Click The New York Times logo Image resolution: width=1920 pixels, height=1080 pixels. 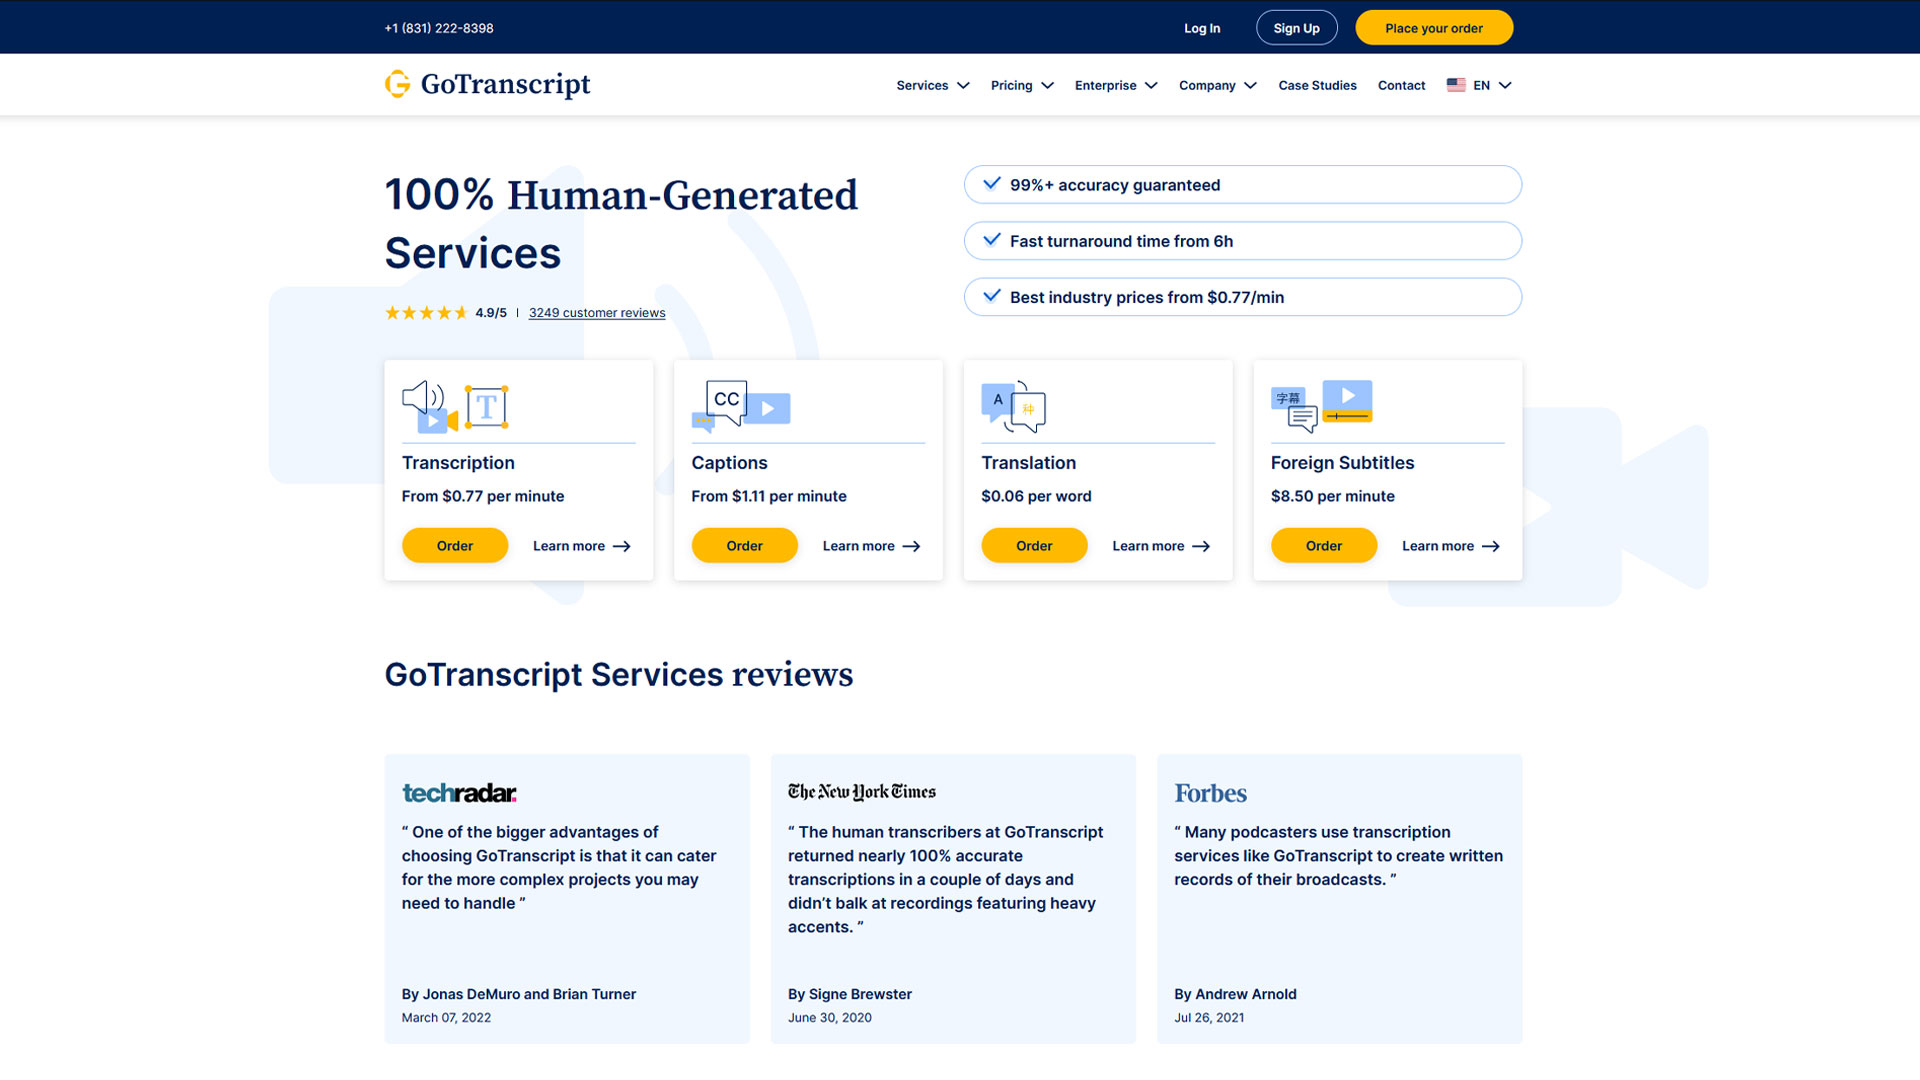click(862, 792)
